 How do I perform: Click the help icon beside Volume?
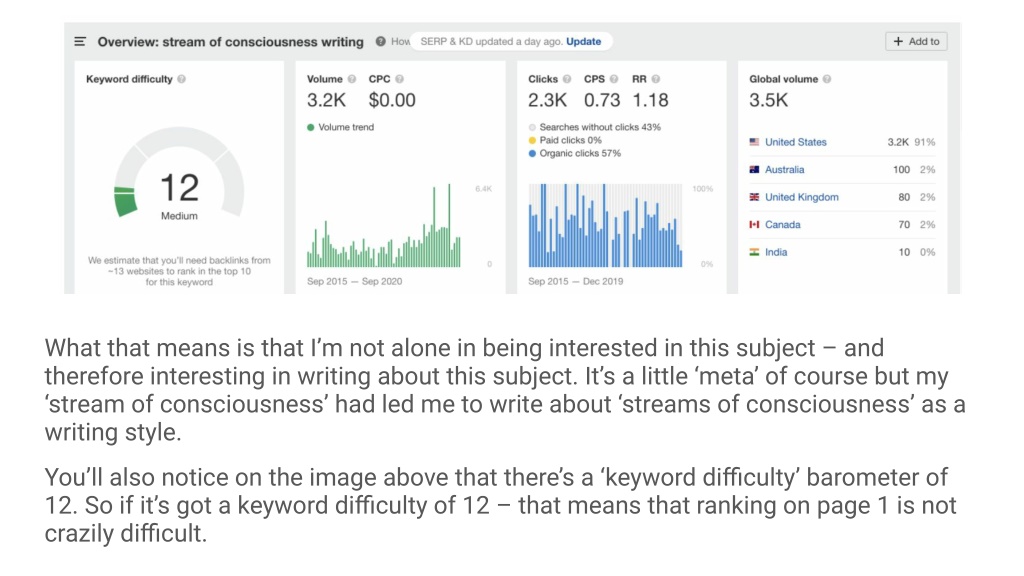352,79
